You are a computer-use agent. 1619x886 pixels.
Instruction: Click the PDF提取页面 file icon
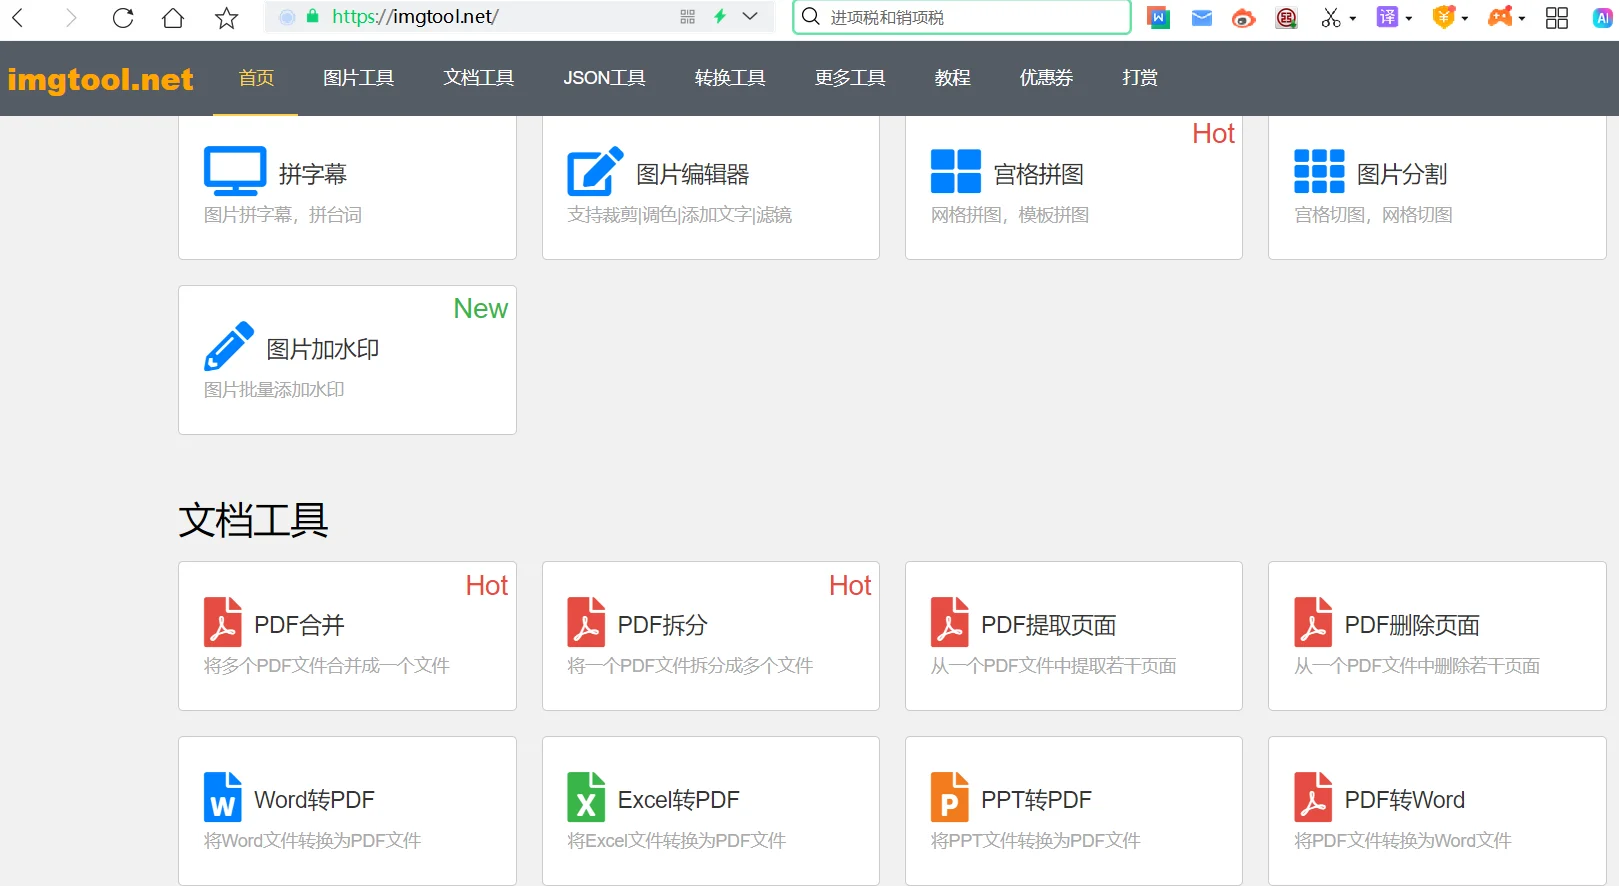coord(950,622)
